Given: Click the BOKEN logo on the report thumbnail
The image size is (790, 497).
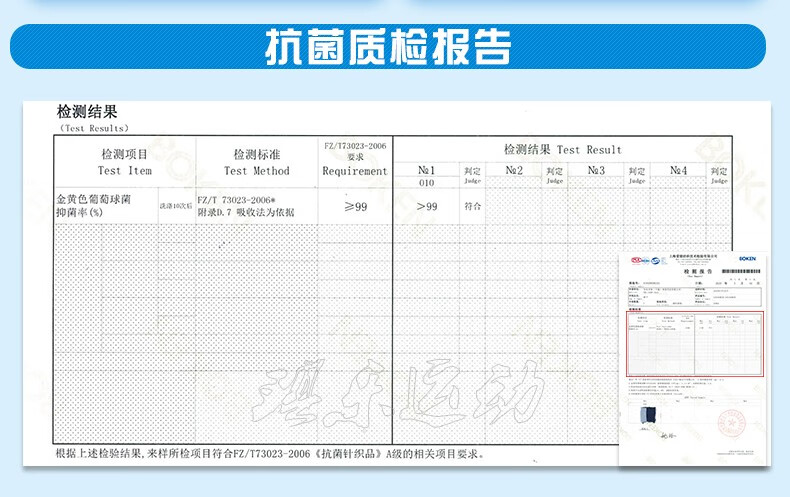Looking at the screenshot, I should (x=747, y=258).
